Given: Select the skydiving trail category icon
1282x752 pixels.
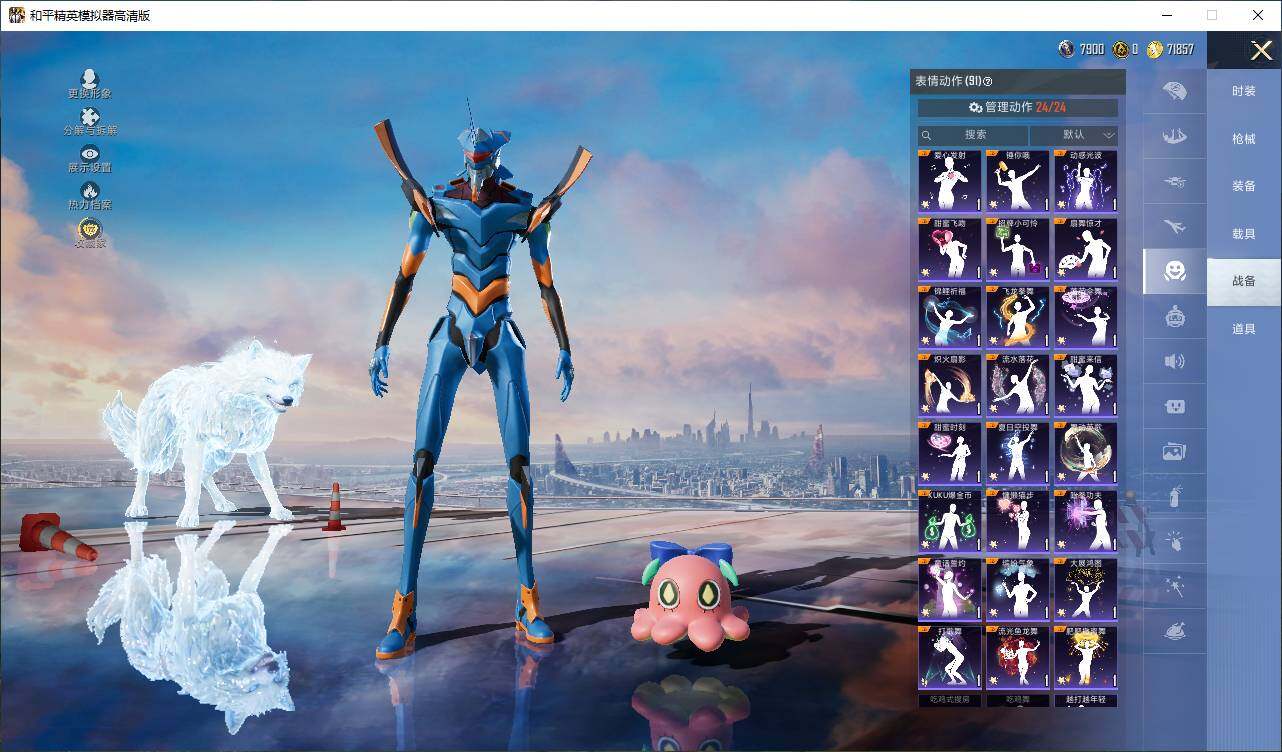Looking at the screenshot, I should pos(1175,136).
